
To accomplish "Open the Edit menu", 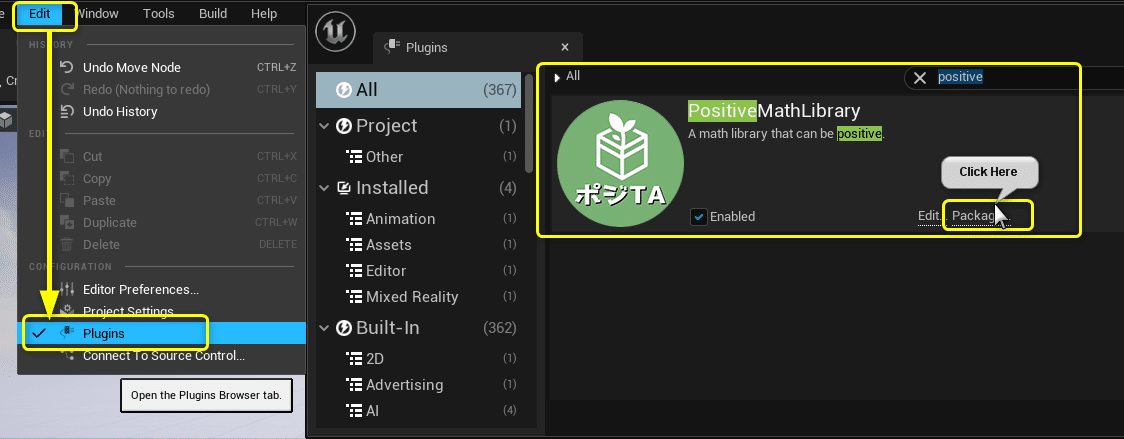I will tap(39, 14).
